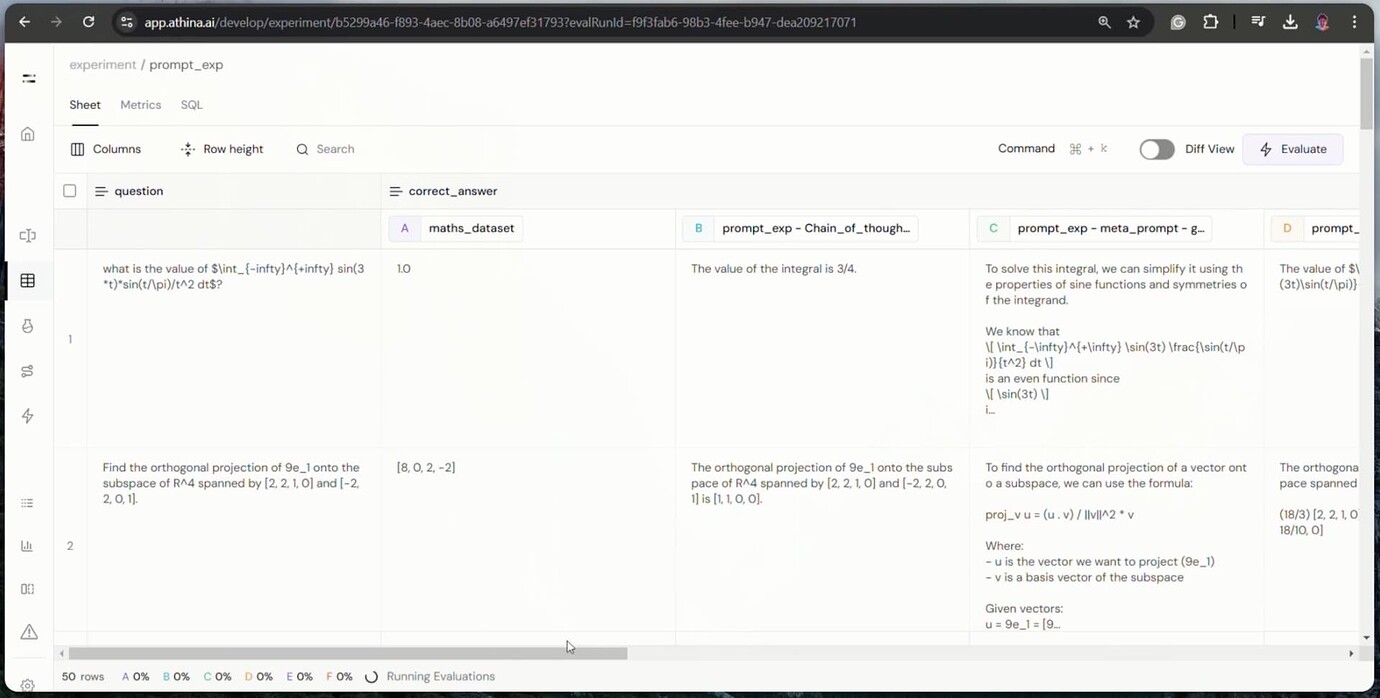Switch to the Metrics tab
The image size is (1380, 698).
[x=141, y=105]
